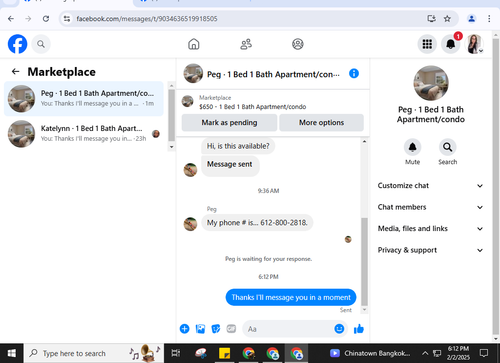Open the Windows Start menu
This screenshot has width=500, height=363.
pos(12,353)
